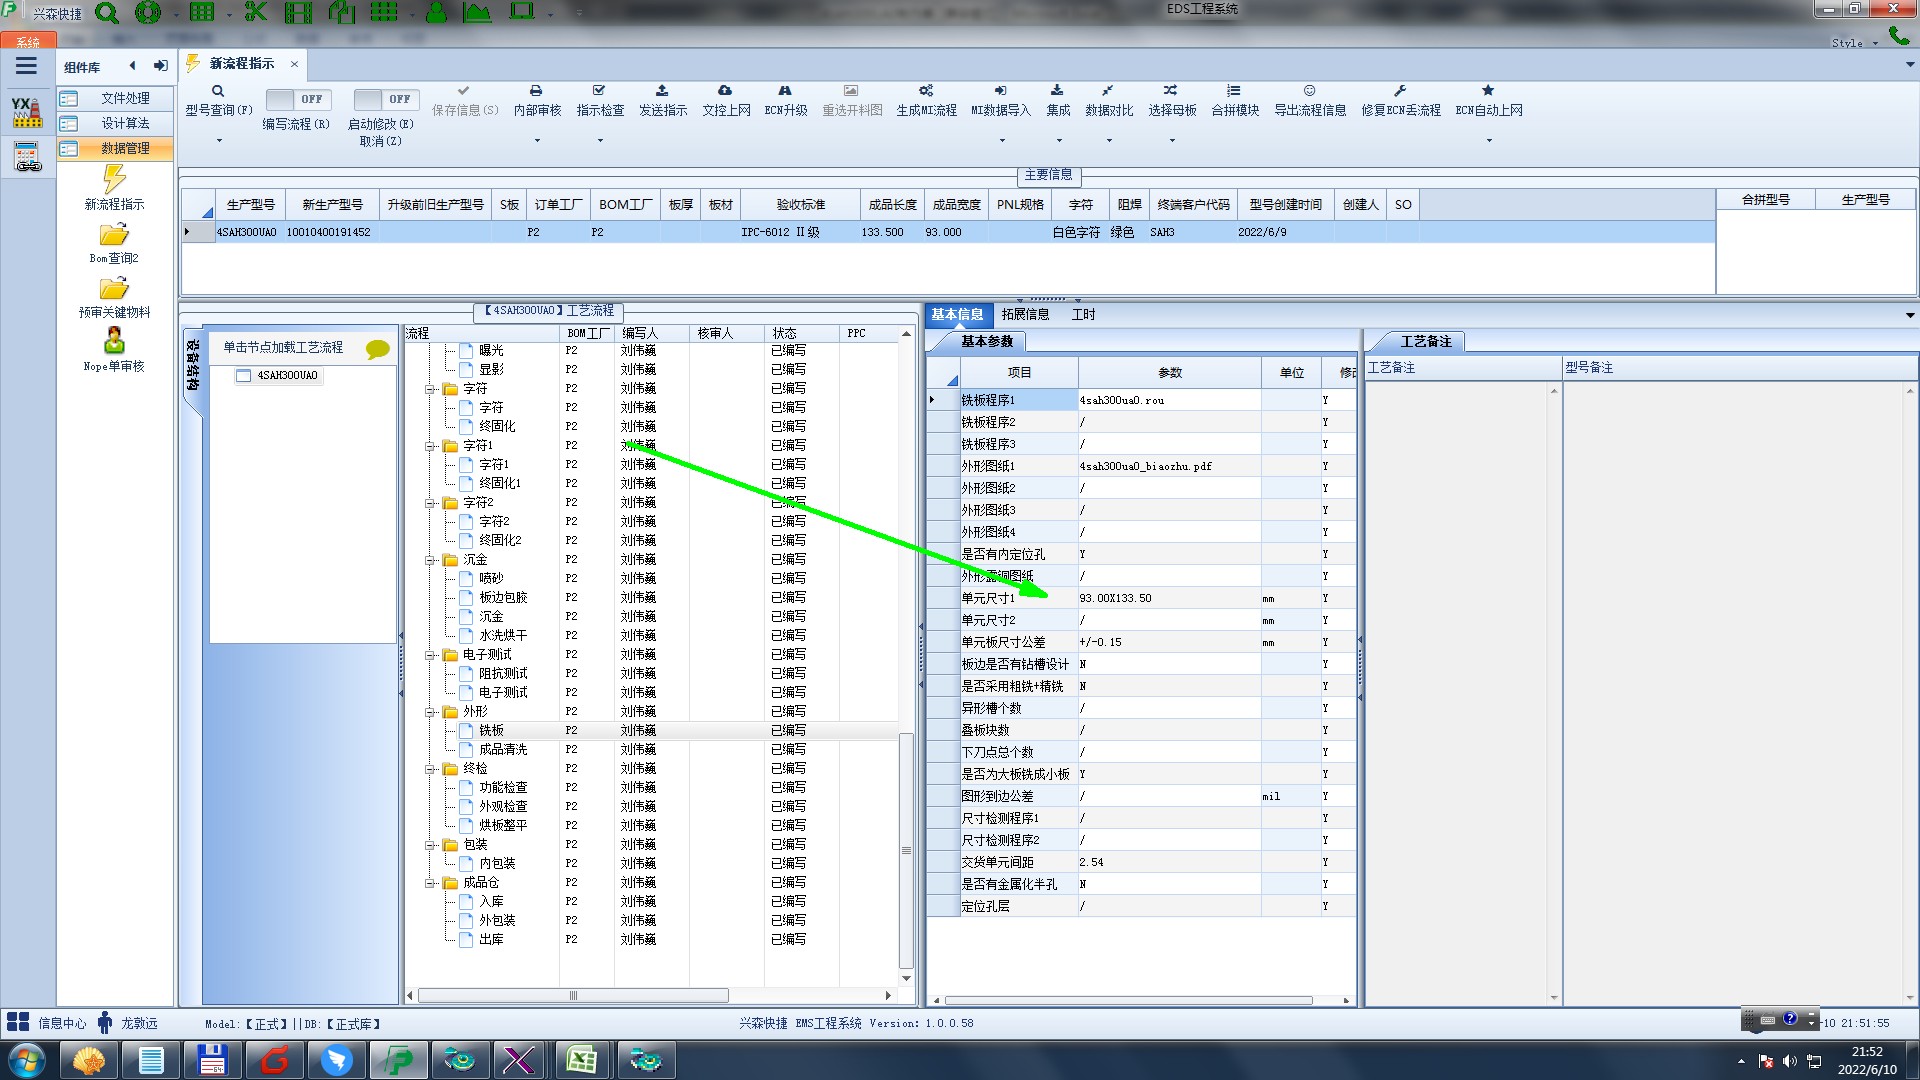Open dropdown arrow under 型号查询
The width and height of the screenshot is (1920, 1080).
[x=219, y=141]
